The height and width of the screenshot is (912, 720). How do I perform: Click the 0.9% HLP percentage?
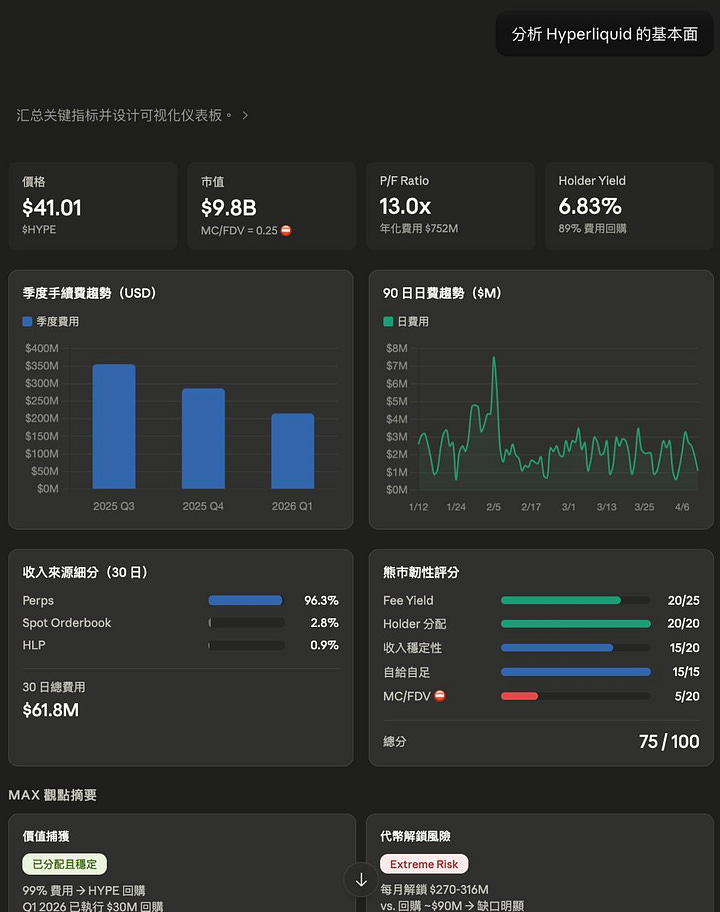(324, 645)
